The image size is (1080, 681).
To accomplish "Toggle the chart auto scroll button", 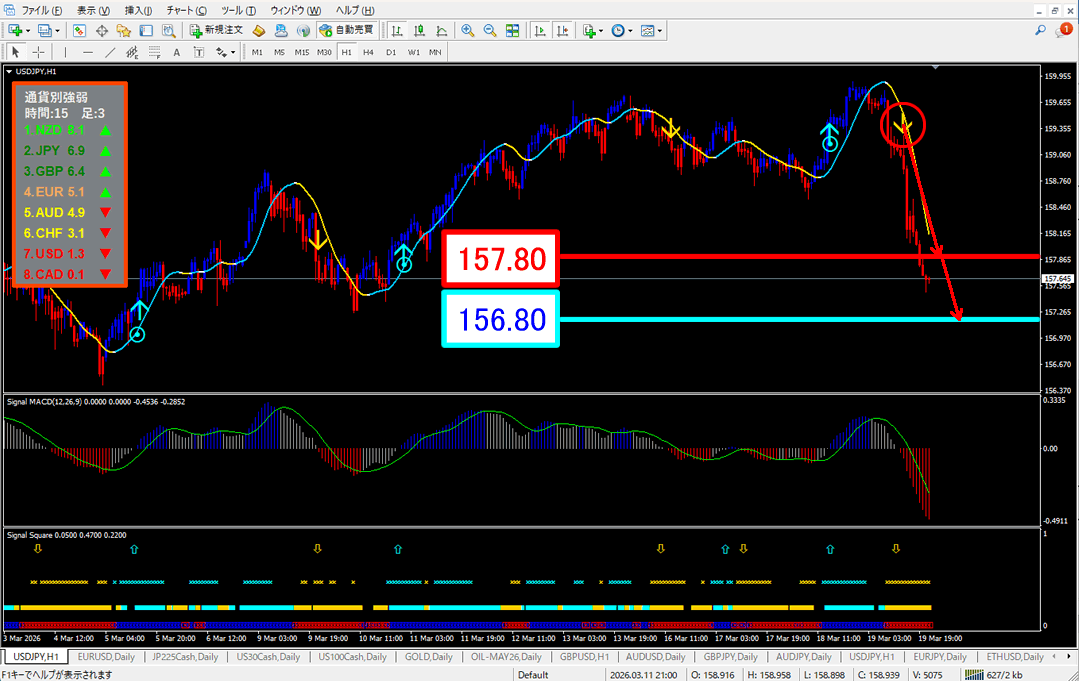I will click(541, 31).
